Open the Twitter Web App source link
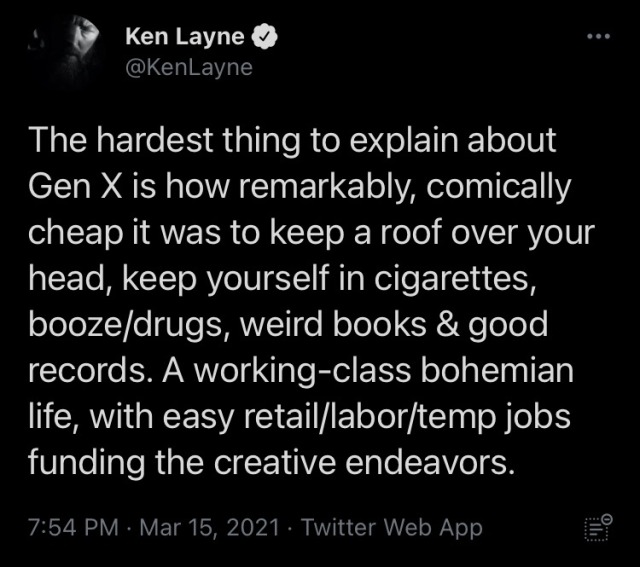Viewport: 640px width, 567px height. coord(391,527)
